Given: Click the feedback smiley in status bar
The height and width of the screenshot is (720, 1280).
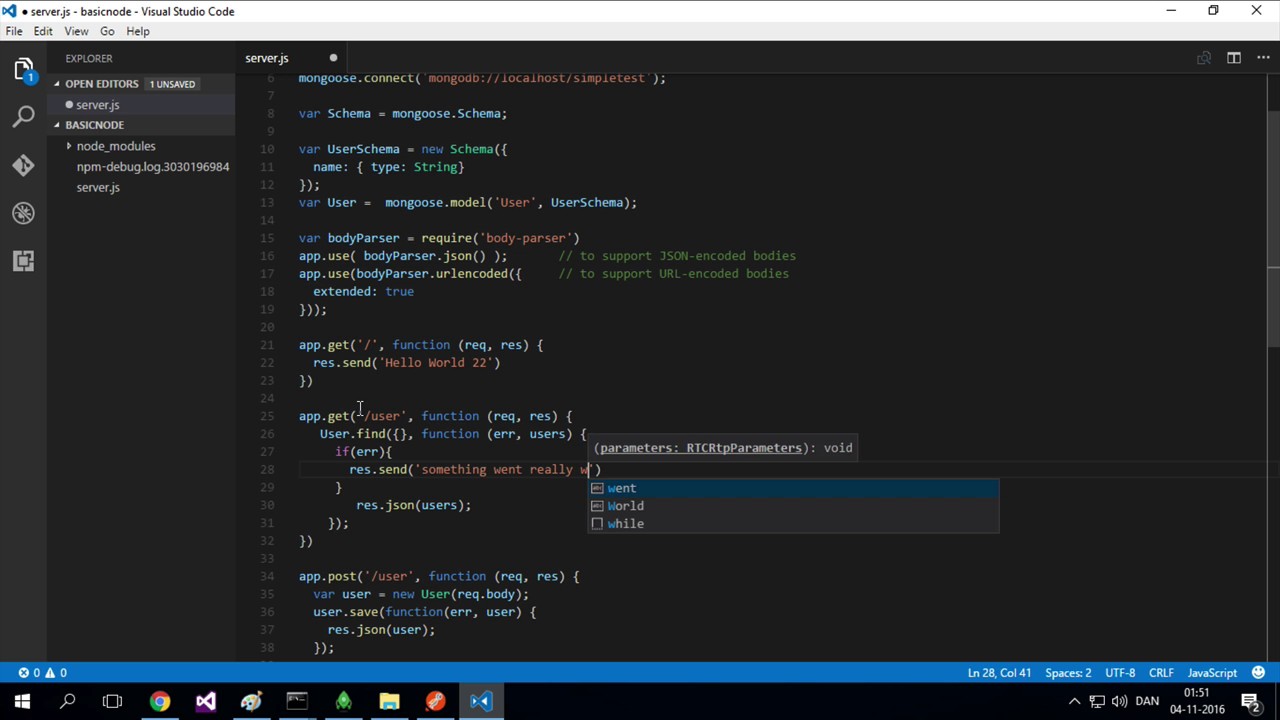Looking at the screenshot, I should point(1259,673).
